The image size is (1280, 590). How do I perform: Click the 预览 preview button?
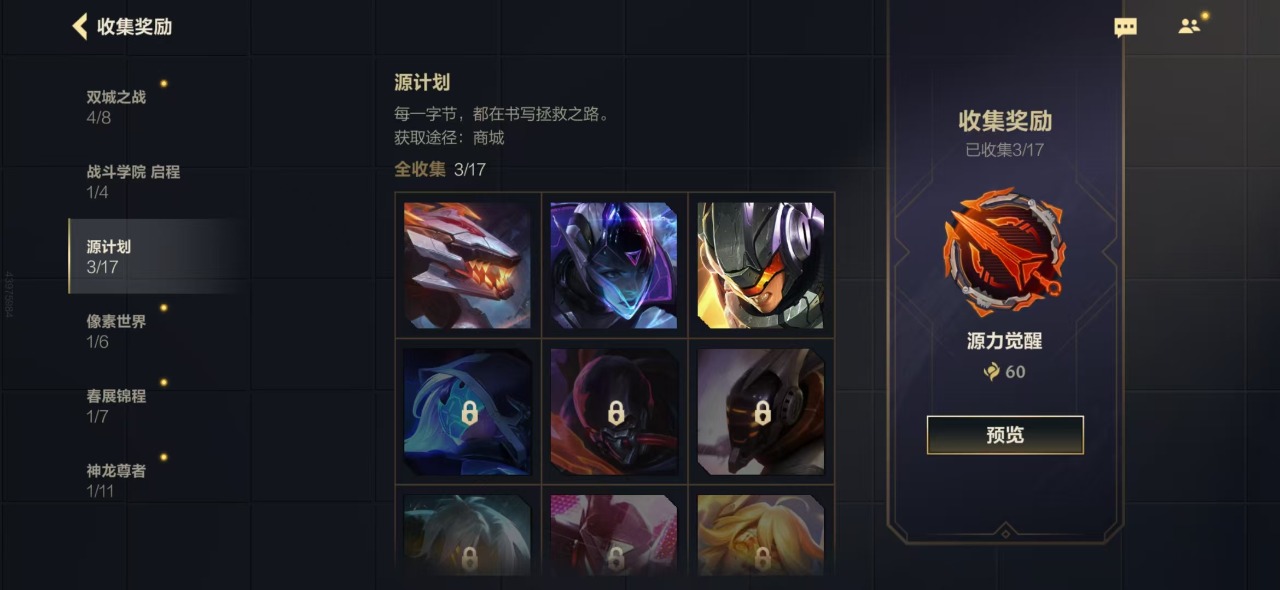point(1005,435)
